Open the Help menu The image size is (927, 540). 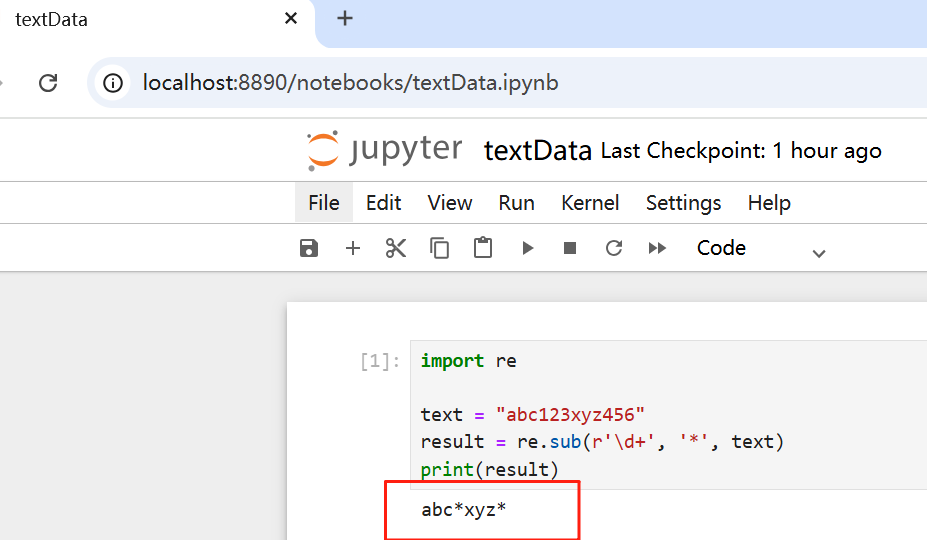[x=769, y=203]
